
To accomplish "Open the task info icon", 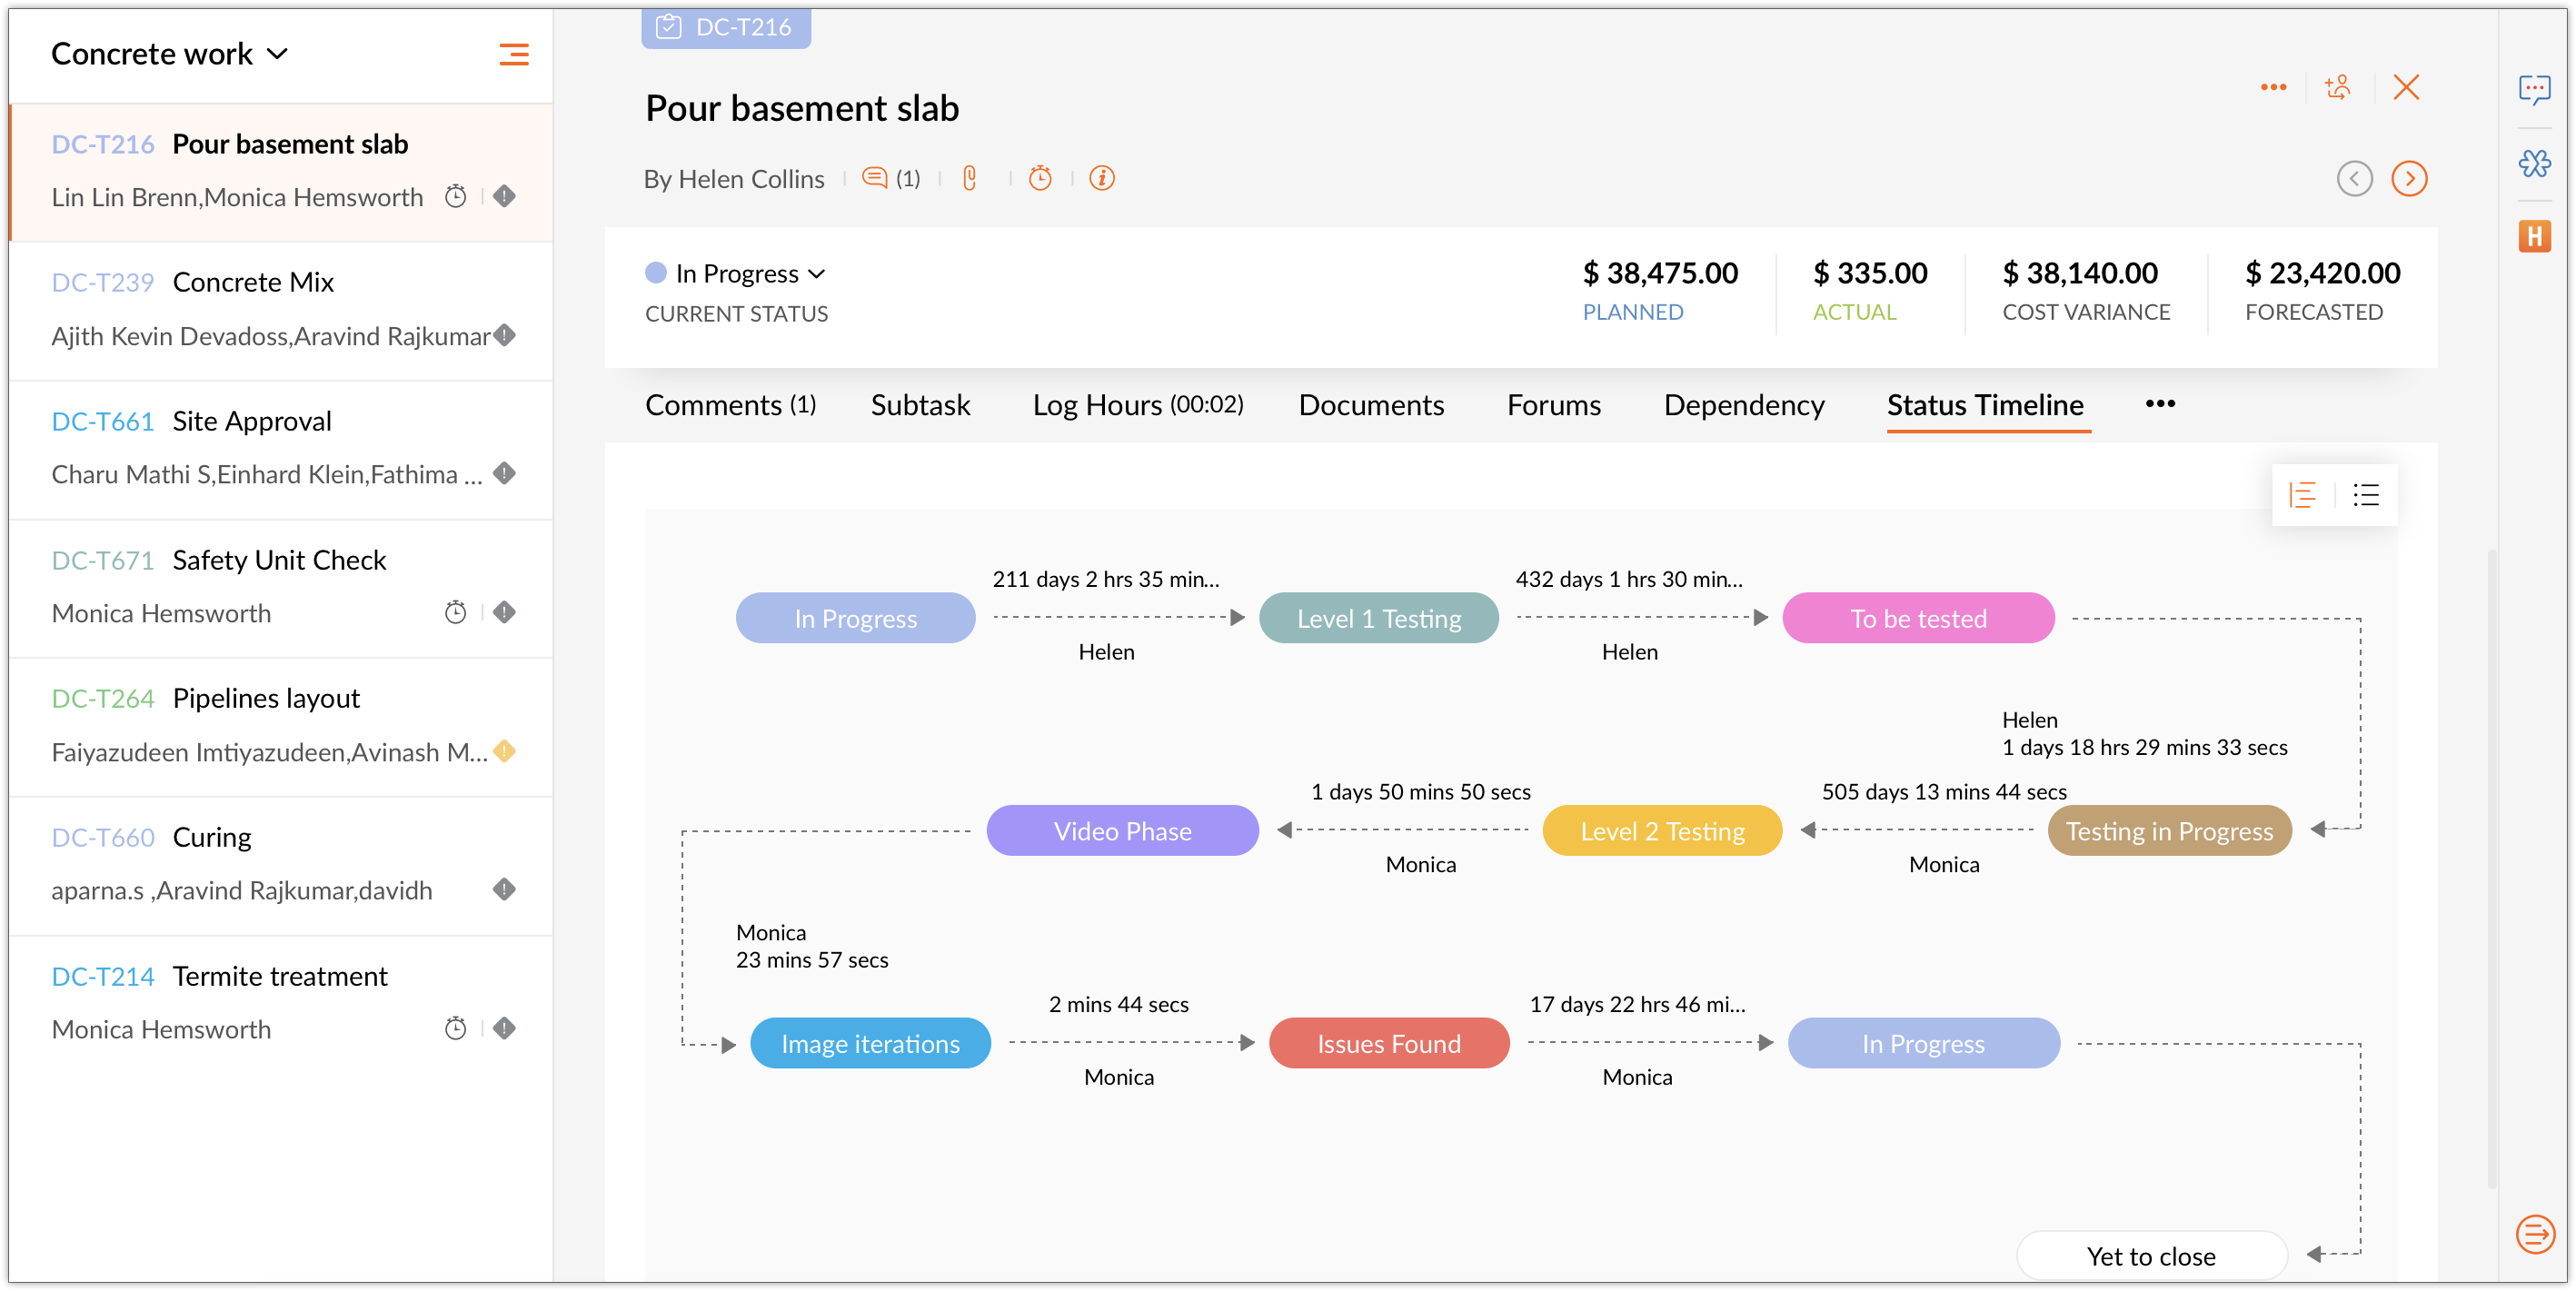I will click(x=1102, y=178).
